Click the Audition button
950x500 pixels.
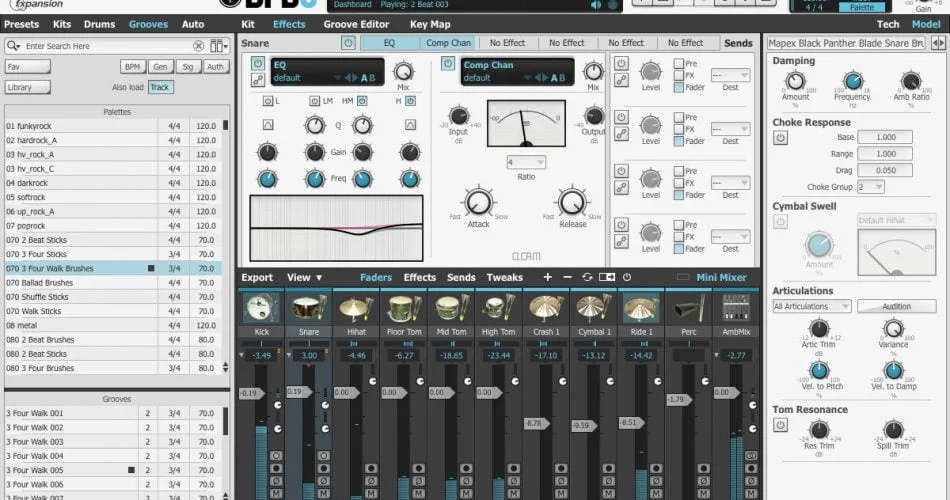pyautogui.click(x=897, y=307)
